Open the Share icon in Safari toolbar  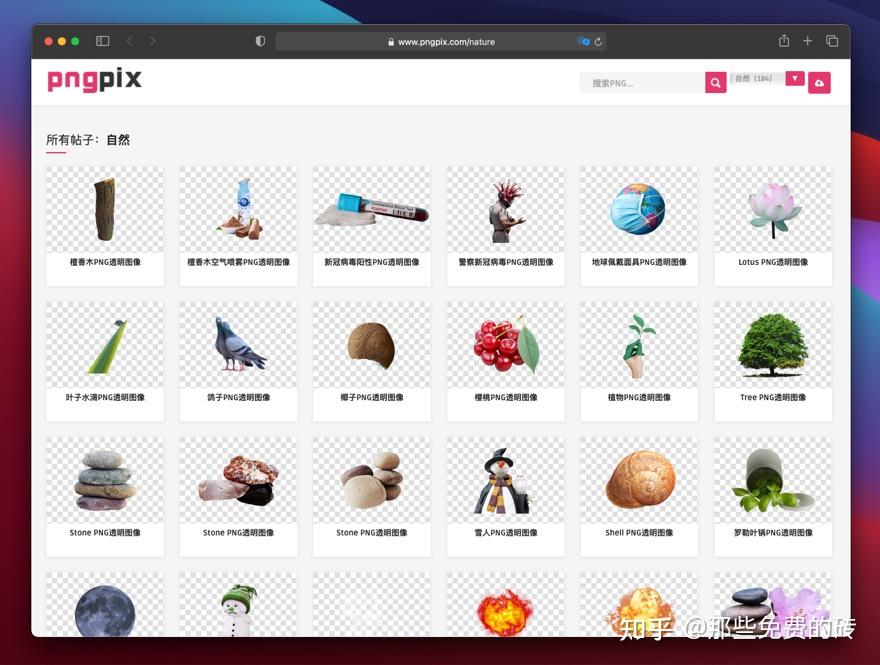[x=784, y=40]
